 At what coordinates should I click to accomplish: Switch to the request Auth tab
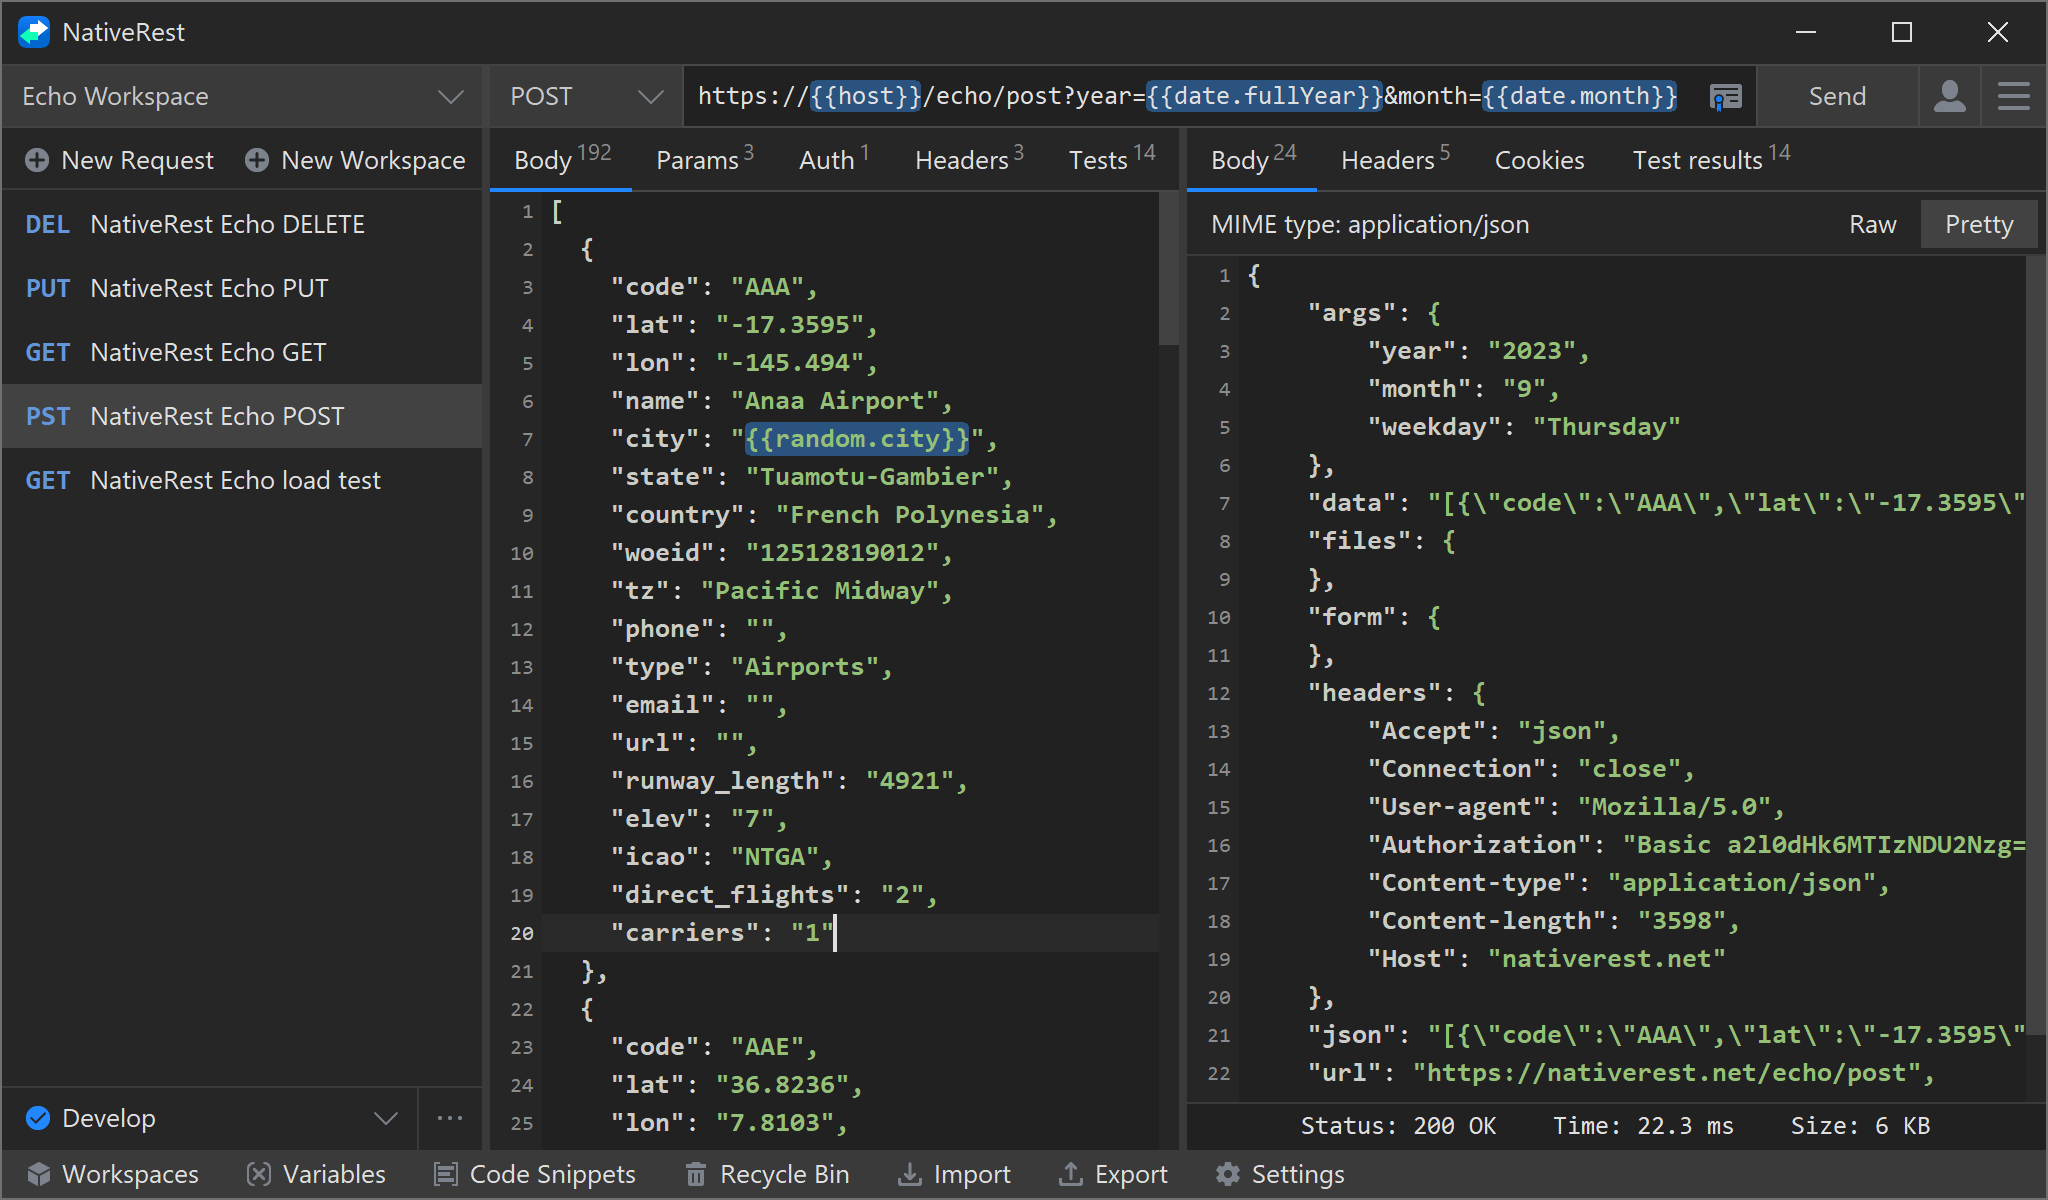click(834, 159)
